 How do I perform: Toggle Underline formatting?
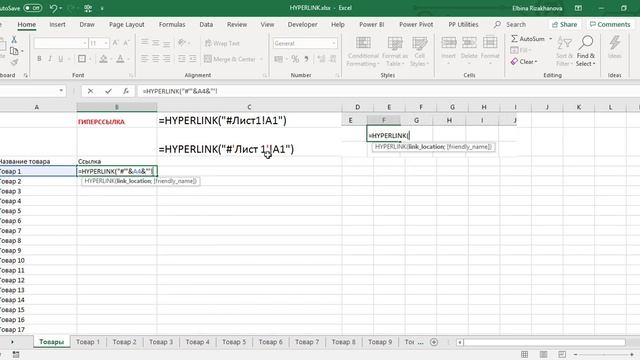[61, 59]
